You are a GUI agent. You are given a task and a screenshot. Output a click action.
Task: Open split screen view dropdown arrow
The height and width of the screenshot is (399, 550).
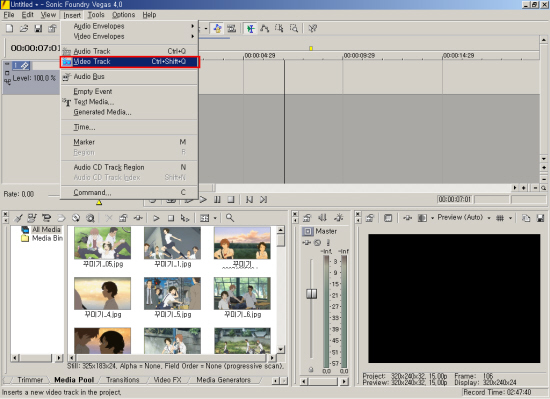[432, 218]
